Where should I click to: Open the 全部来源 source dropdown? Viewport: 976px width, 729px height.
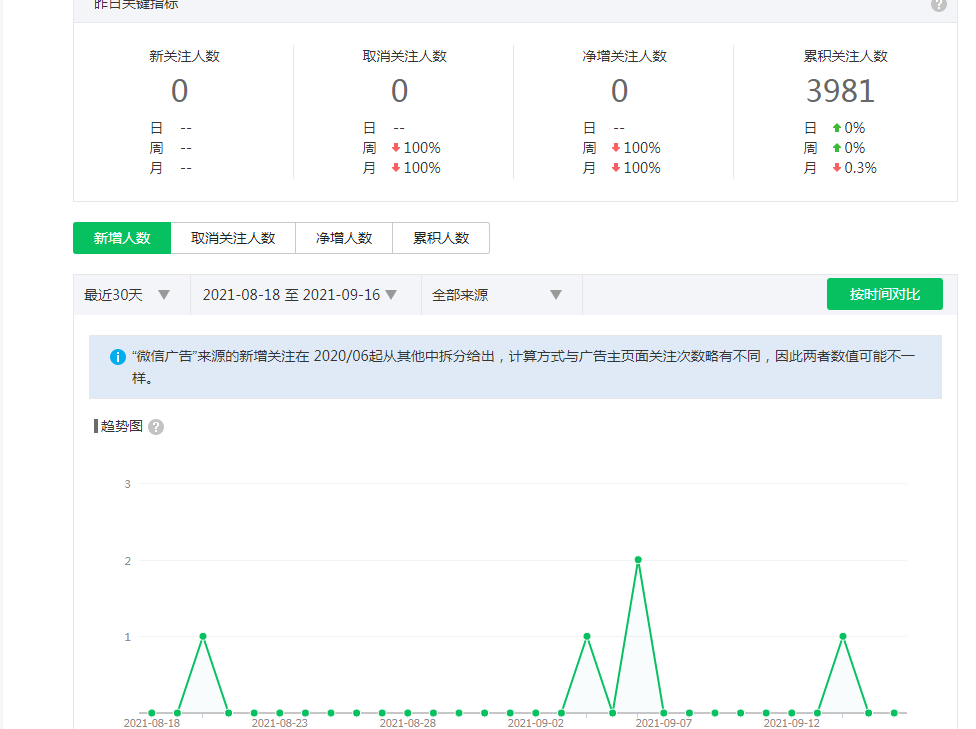tap(497, 295)
